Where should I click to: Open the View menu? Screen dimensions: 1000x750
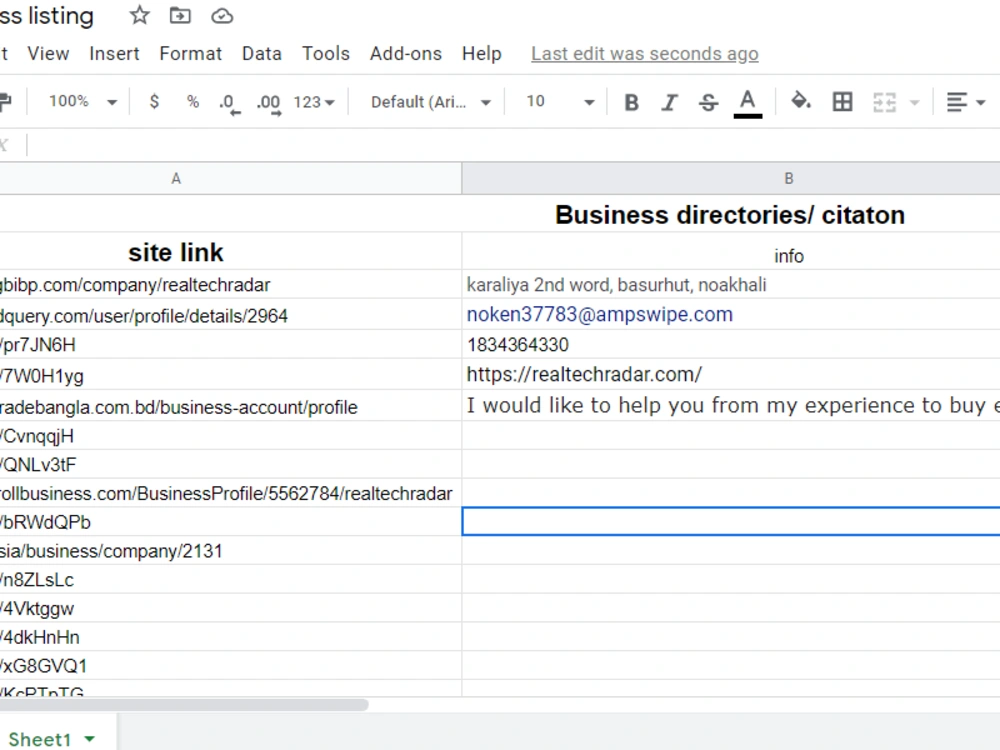tap(48, 54)
